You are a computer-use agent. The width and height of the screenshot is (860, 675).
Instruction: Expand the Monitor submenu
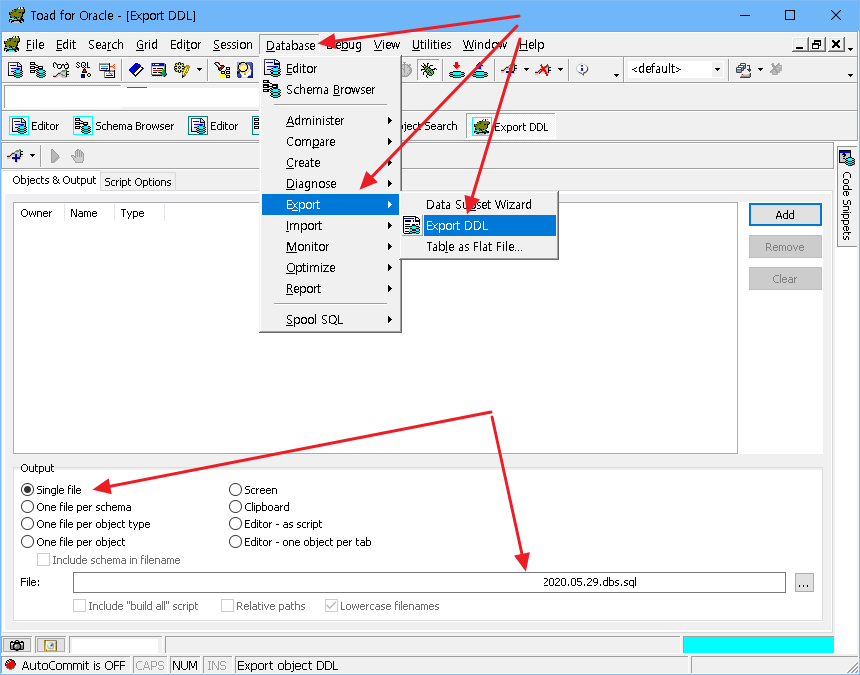click(x=330, y=247)
